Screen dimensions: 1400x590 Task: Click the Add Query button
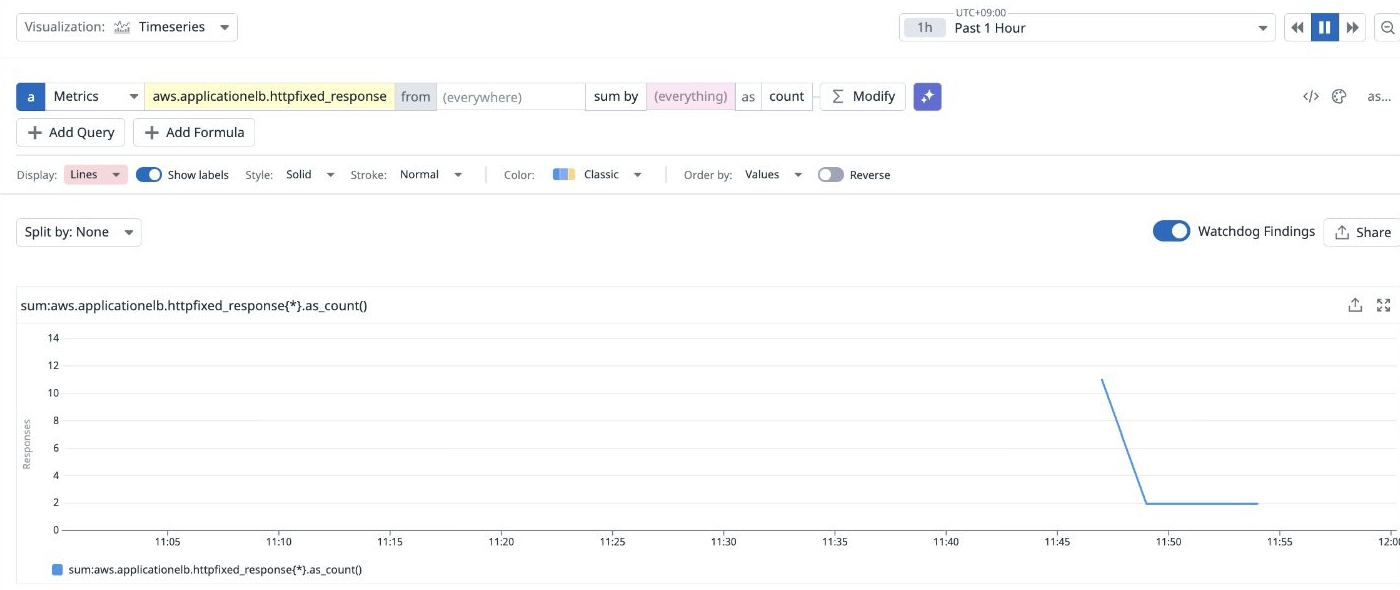tap(71, 132)
